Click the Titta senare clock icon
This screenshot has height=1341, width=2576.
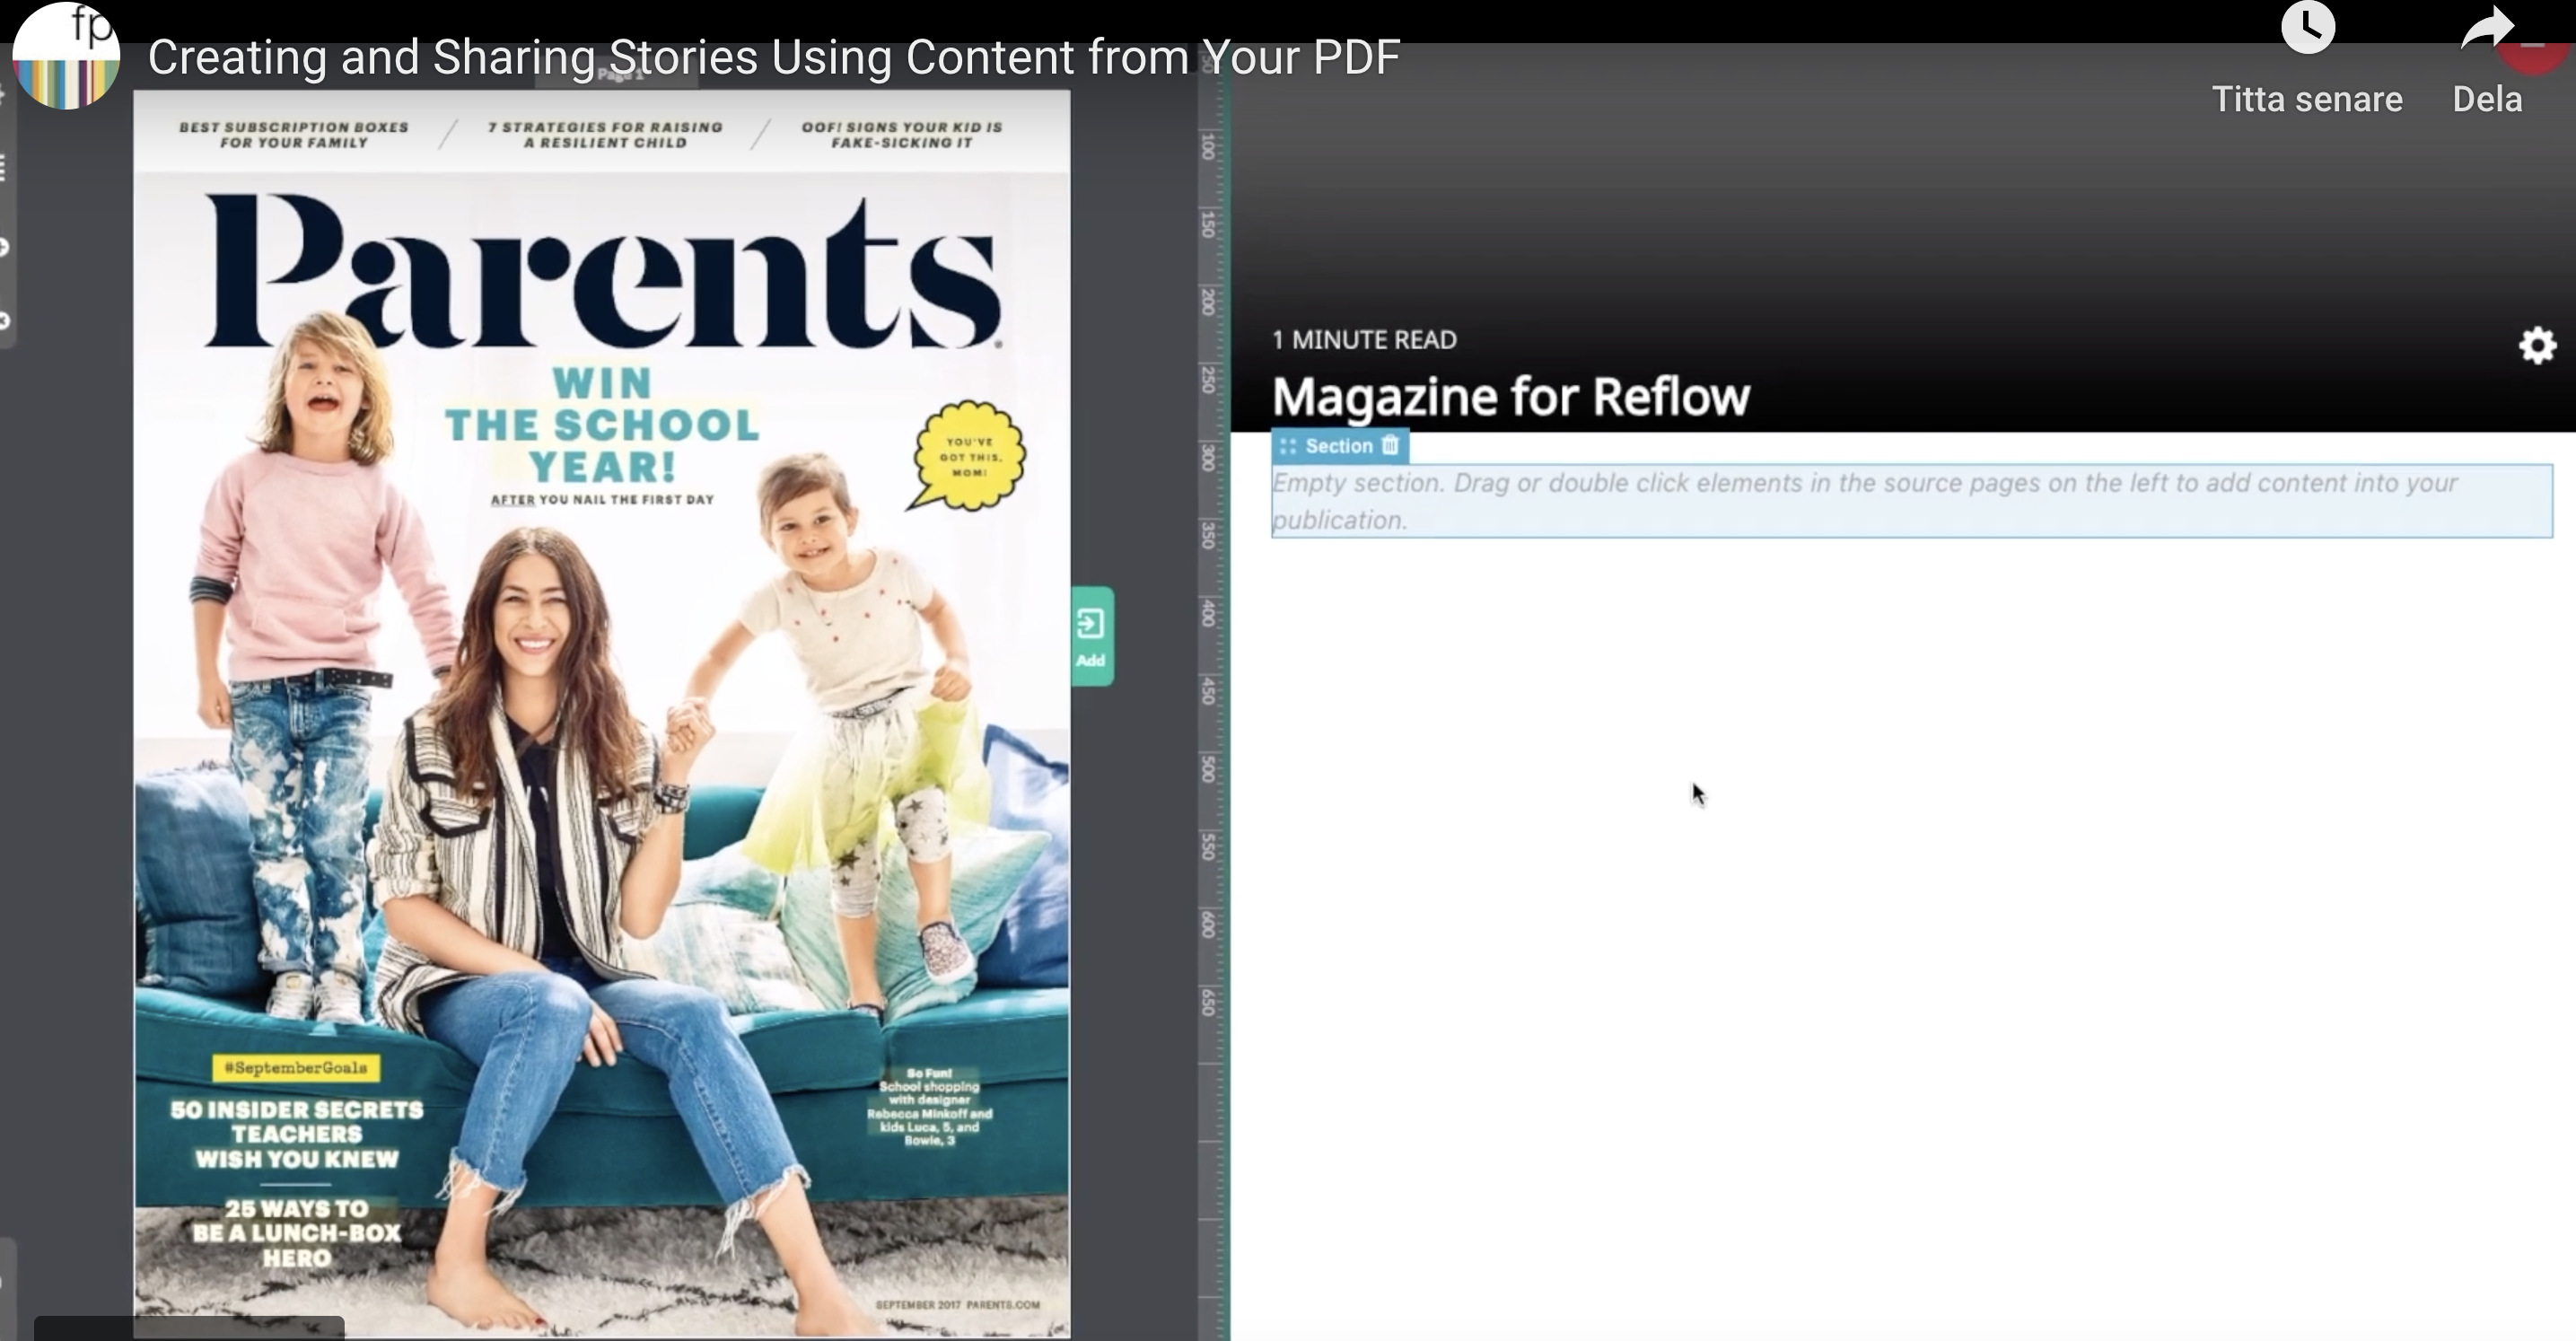click(2307, 28)
